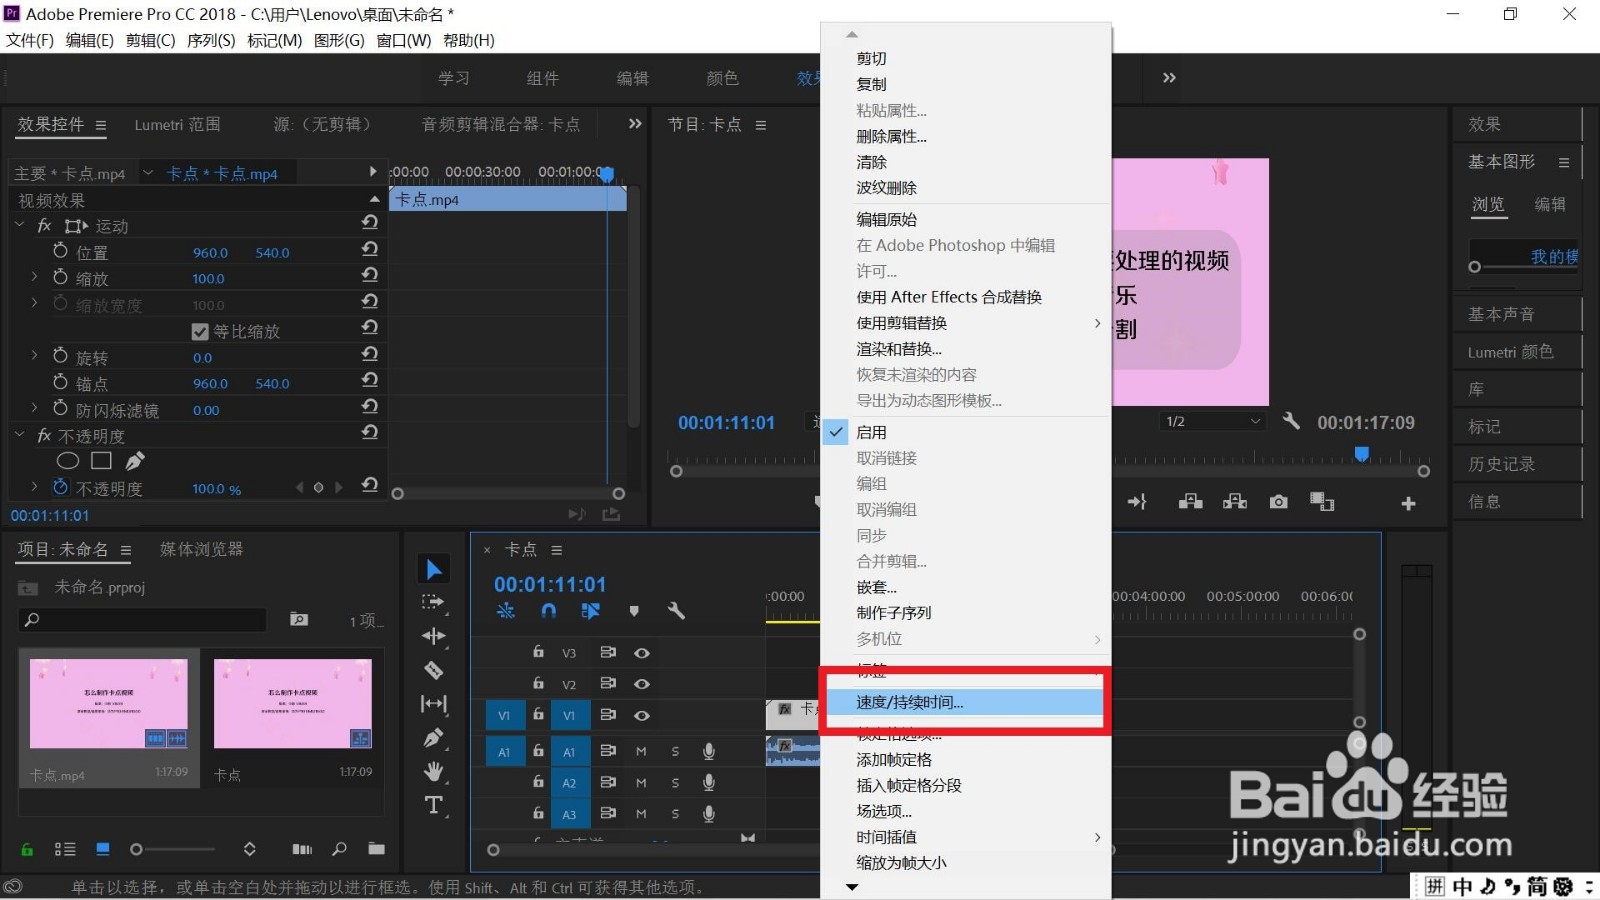Screen dimensions: 1600x900
Task: Toggle V1 track output eye
Action: pyautogui.click(x=642, y=716)
